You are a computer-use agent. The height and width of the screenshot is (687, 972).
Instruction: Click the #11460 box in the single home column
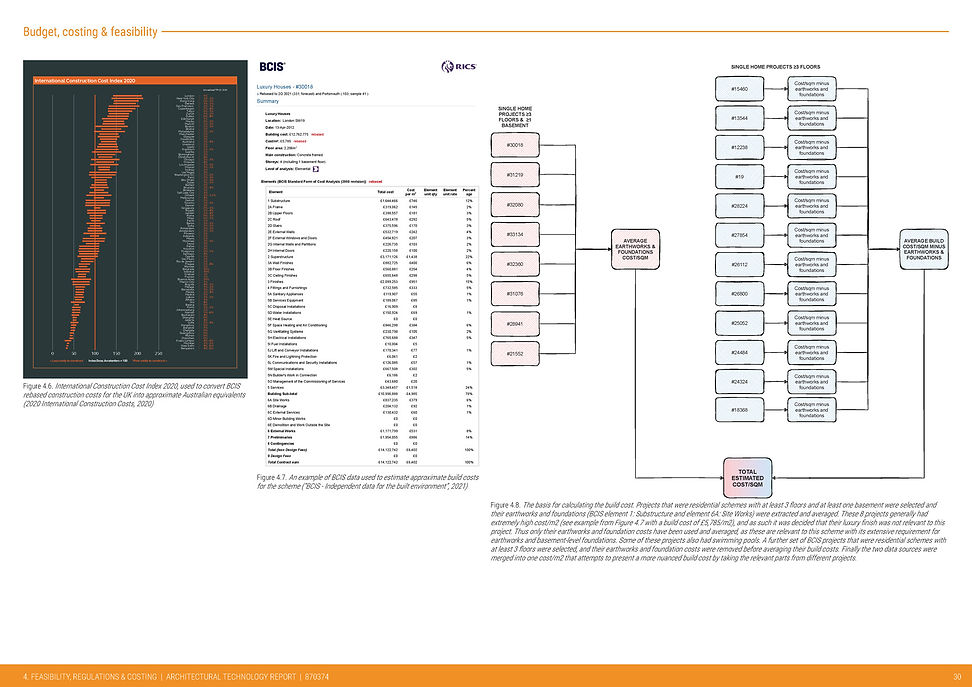click(x=739, y=88)
